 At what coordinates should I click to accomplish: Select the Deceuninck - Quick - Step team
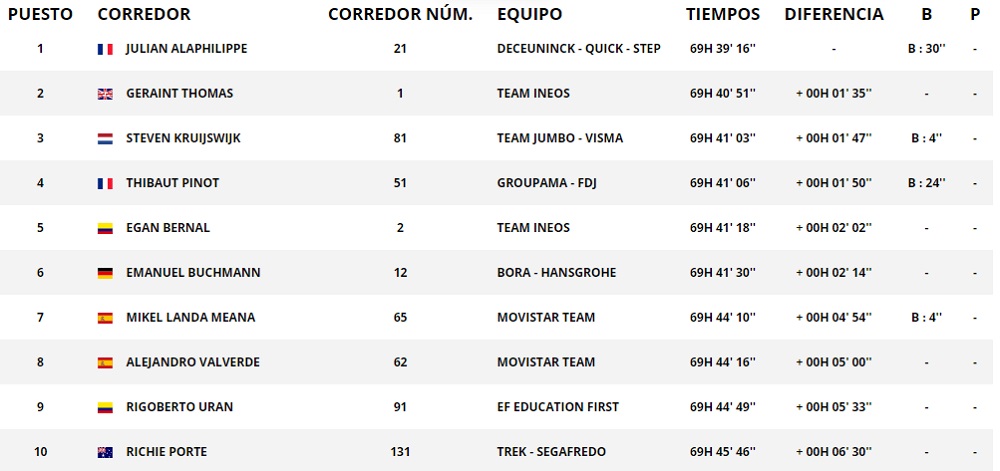click(x=578, y=49)
